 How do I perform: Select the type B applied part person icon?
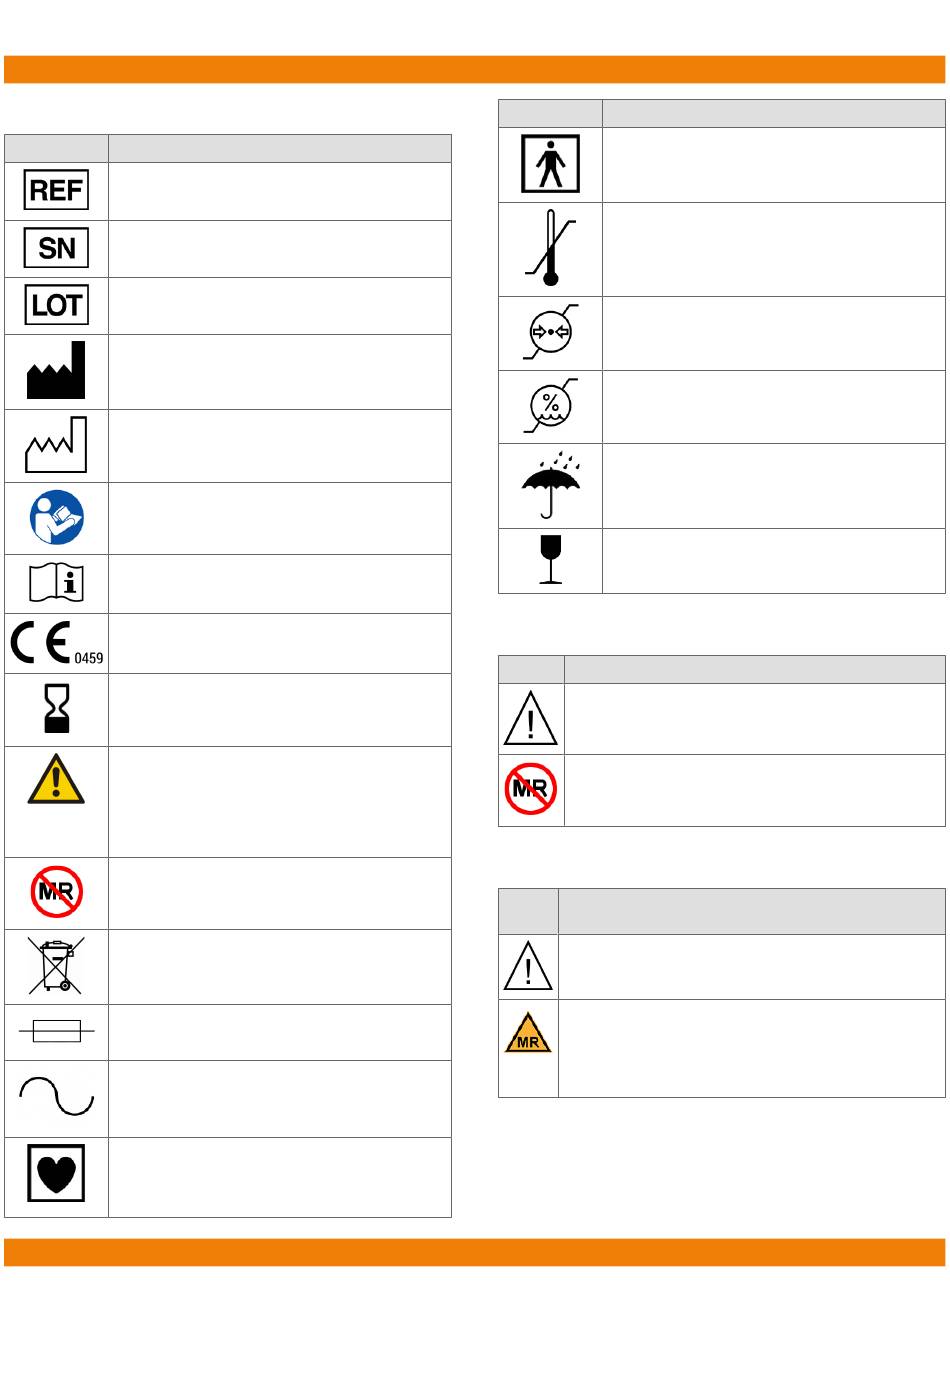click(x=550, y=164)
